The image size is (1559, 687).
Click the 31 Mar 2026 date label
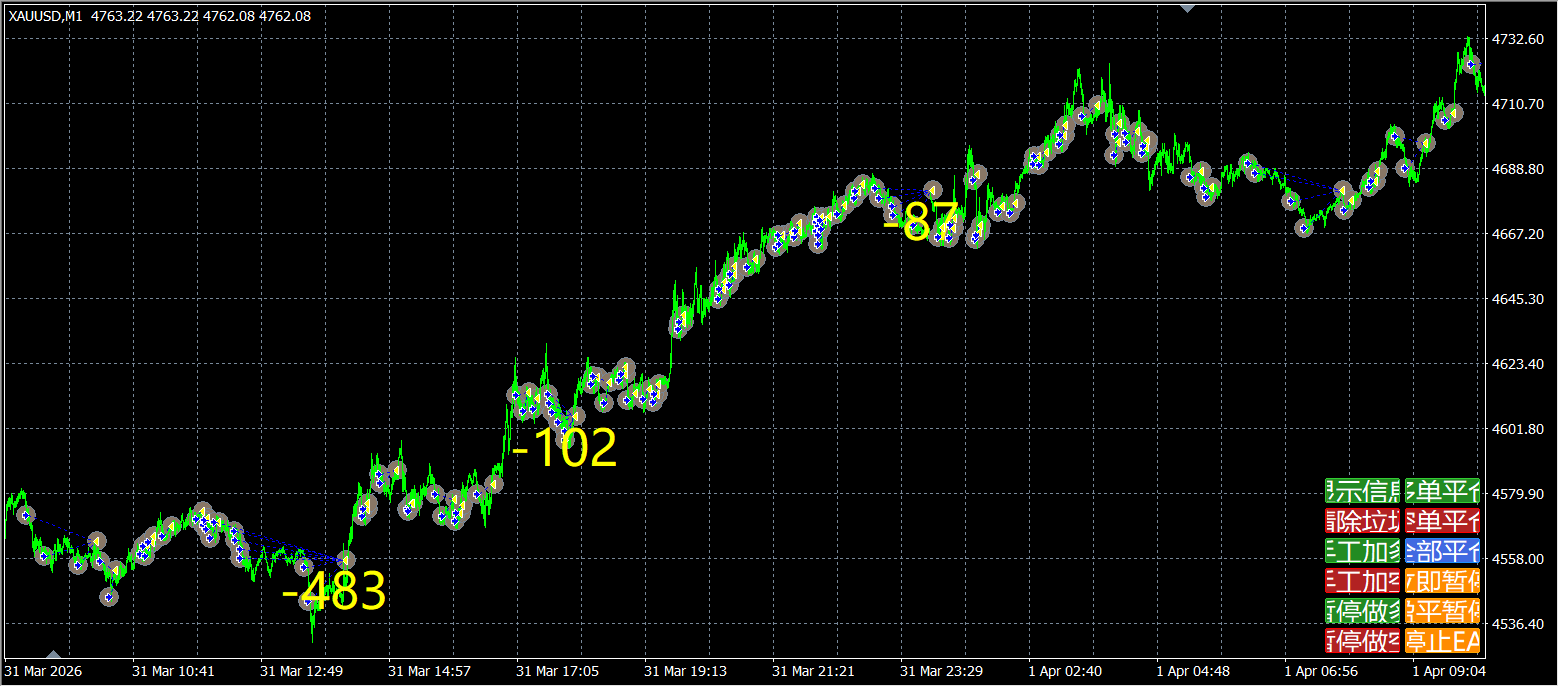43,671
